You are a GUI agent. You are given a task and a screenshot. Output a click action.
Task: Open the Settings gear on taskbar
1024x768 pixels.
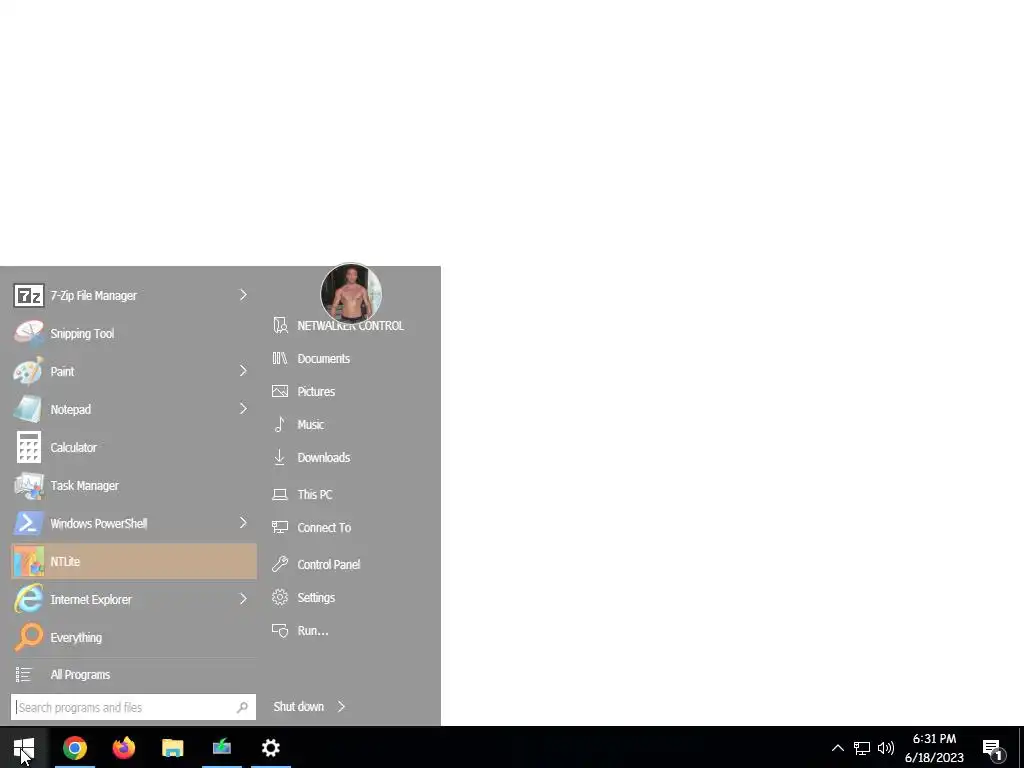click(x=270, y=748)
